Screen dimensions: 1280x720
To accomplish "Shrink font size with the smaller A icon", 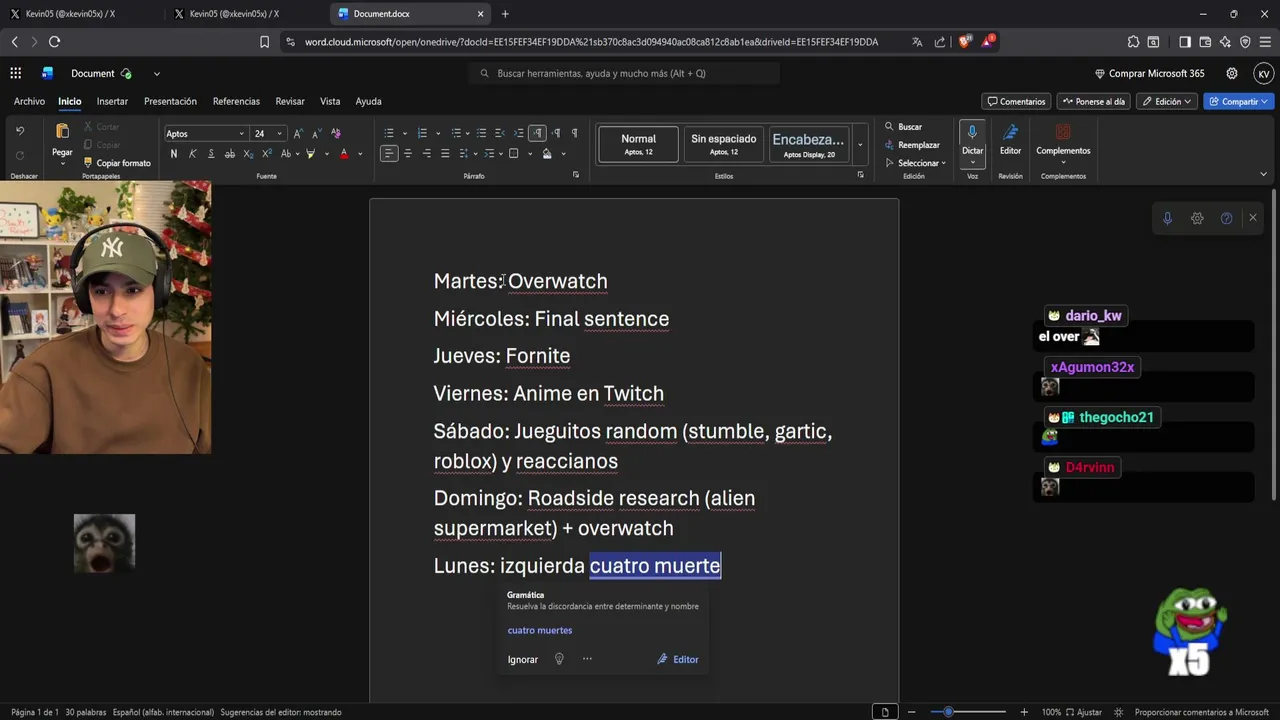I will tap(316, 133).
